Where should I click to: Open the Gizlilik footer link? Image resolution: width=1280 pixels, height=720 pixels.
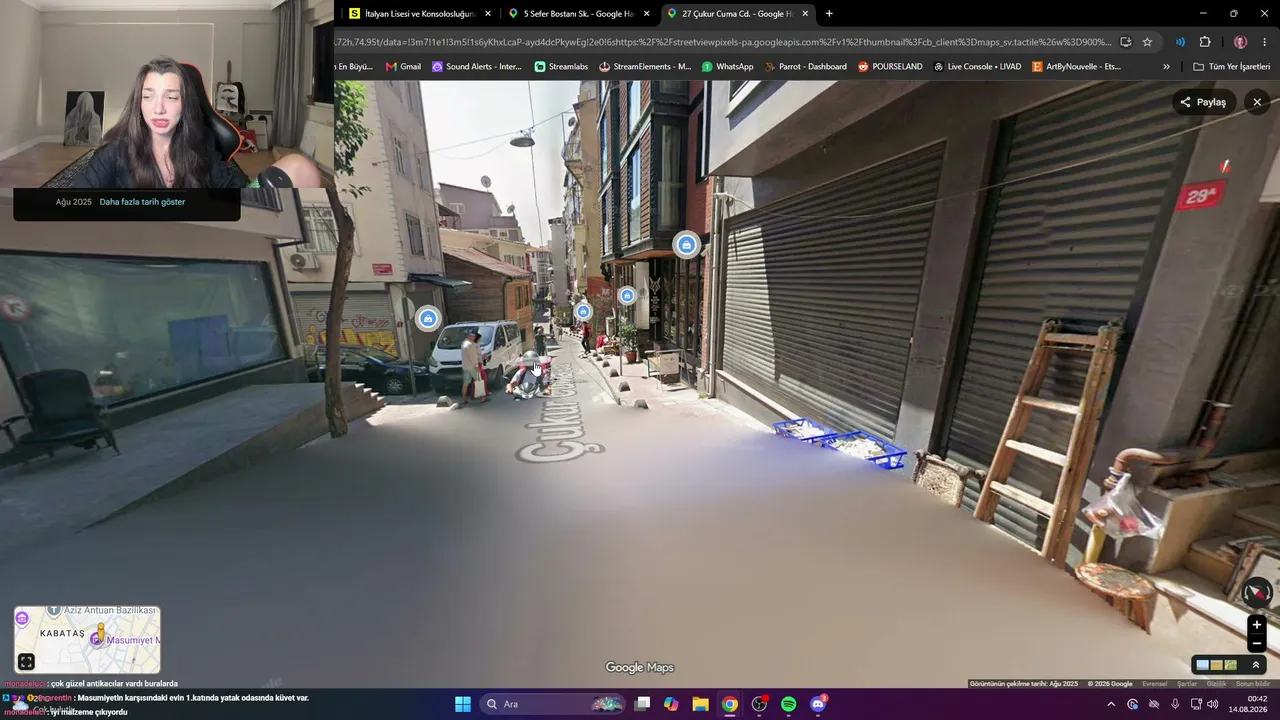(x=1216, y=684)
